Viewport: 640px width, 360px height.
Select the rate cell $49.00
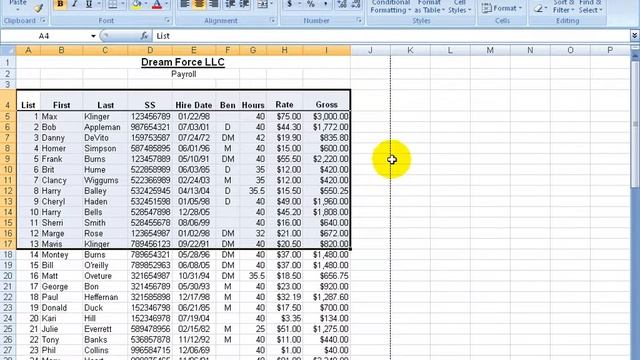[x=284, y=201]
